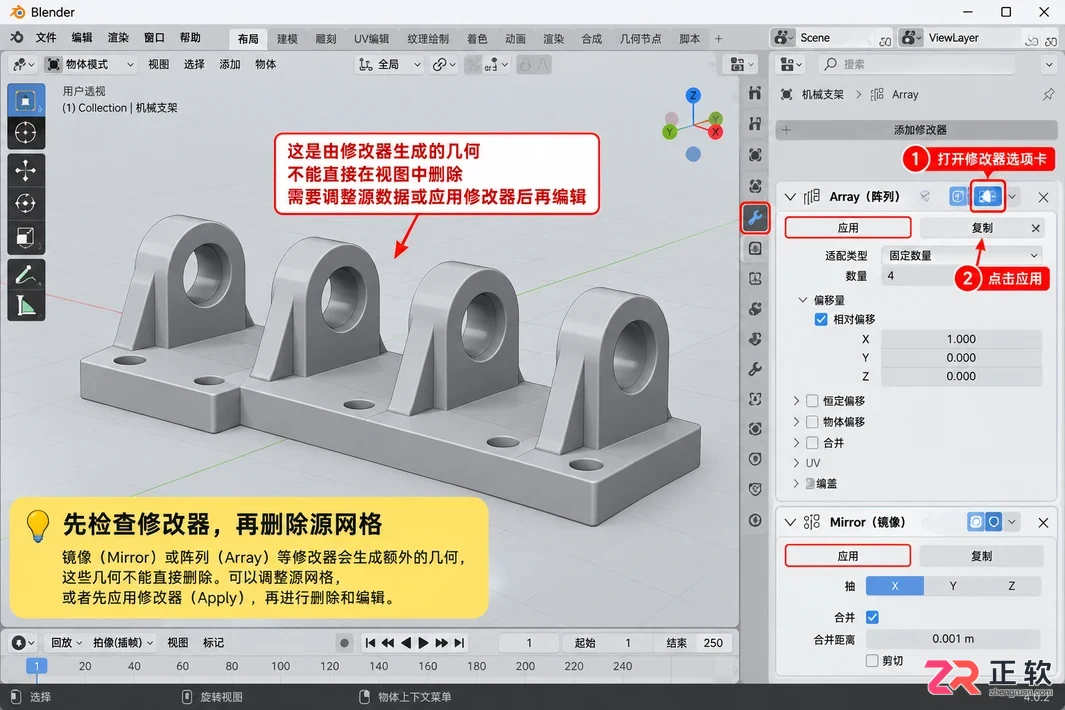The image size is (1065, 710).
Task: Toggle the Mirror Z axis button
Action: coord(1012,586)
